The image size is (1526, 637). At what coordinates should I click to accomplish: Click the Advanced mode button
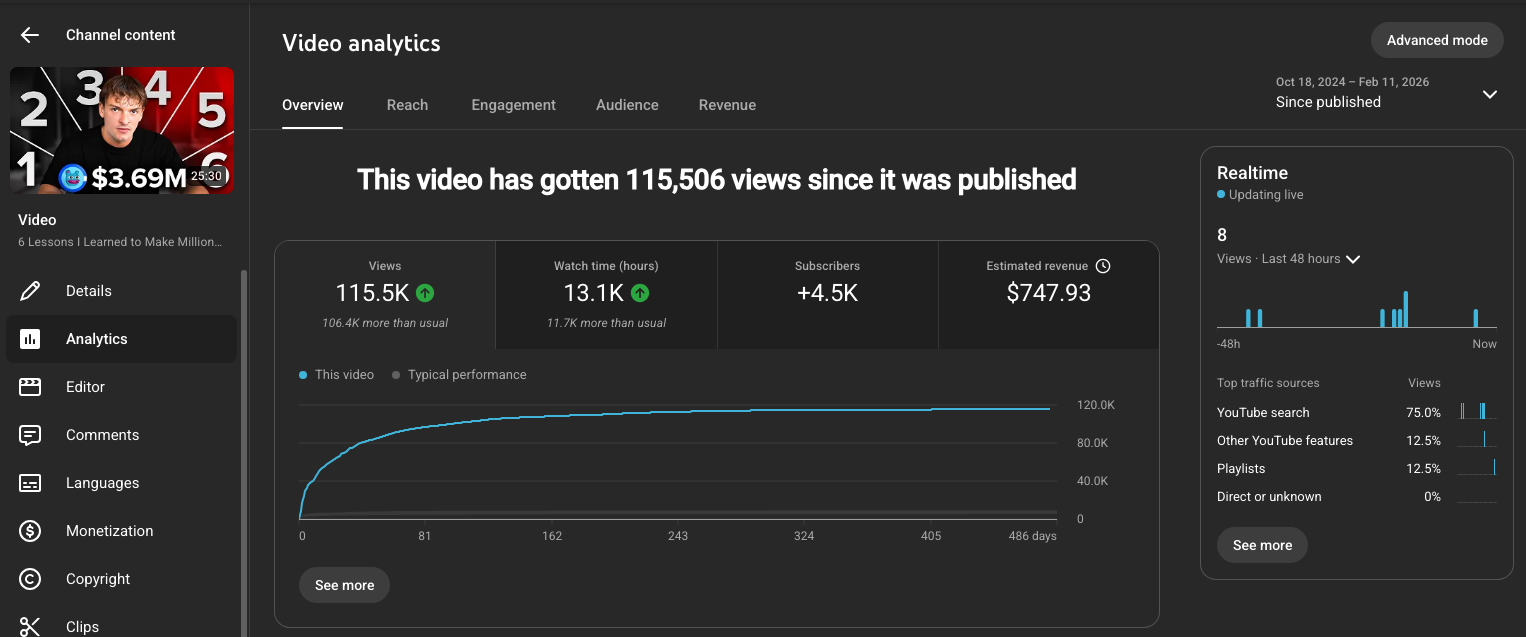click(x=1437, y=40)
